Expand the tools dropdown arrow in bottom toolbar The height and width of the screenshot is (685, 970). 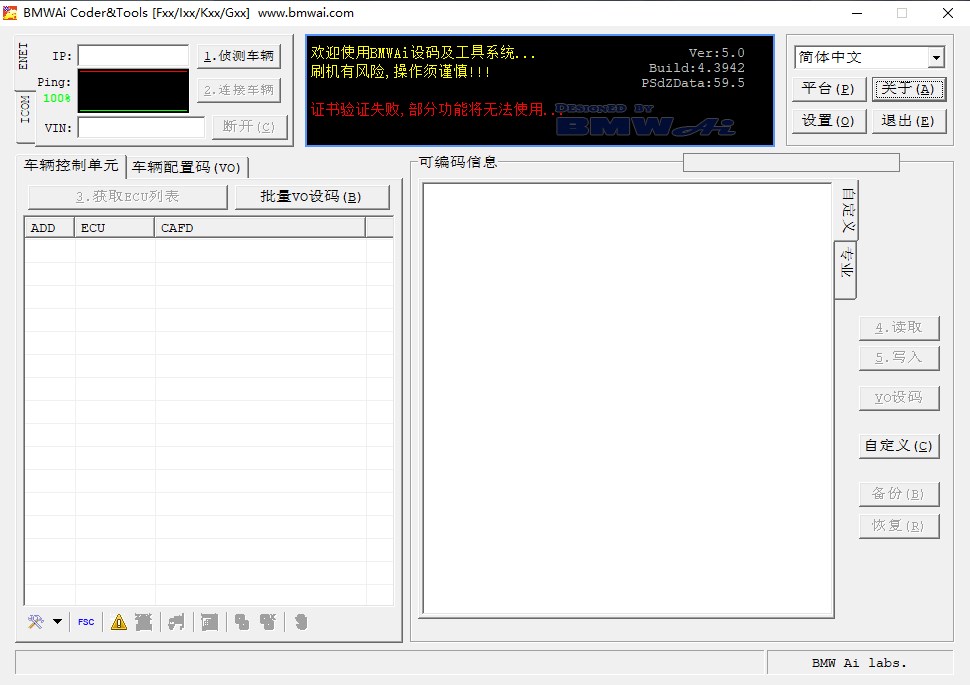58,622
